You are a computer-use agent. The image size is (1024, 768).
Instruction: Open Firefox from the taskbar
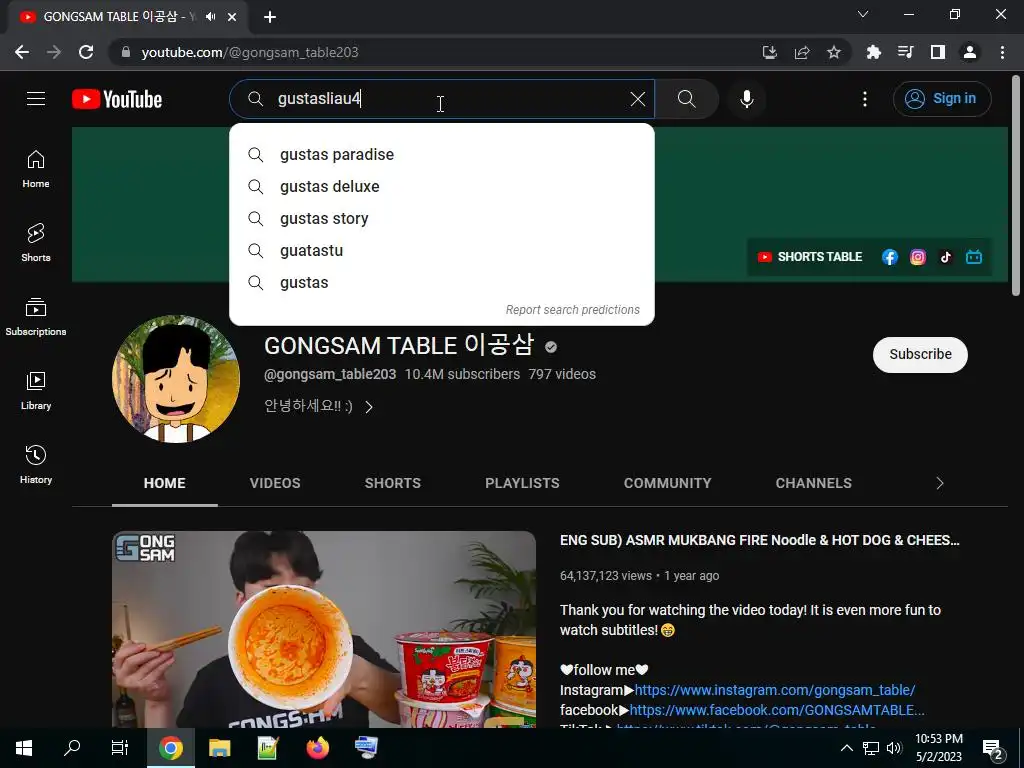(x=317, y=748)
